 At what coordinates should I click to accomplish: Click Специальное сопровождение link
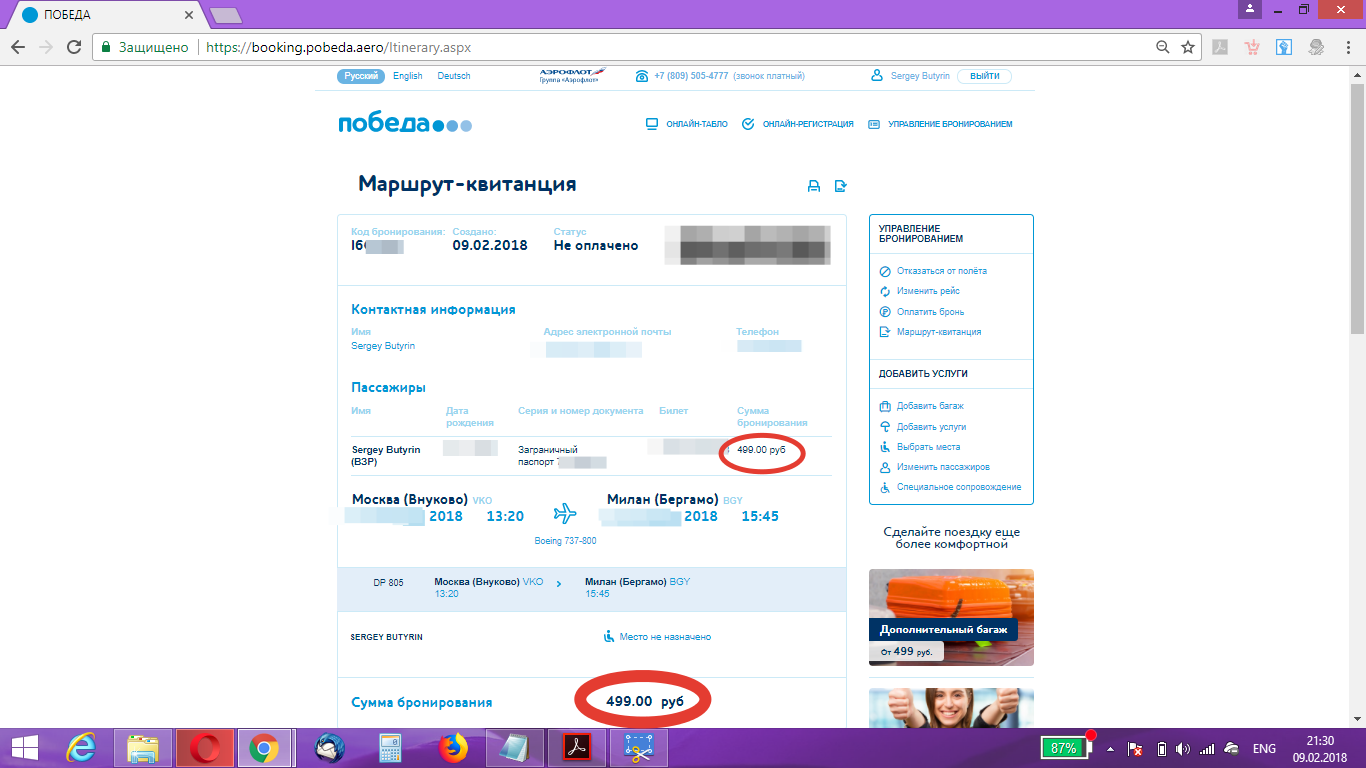click(x=958, y=487)
